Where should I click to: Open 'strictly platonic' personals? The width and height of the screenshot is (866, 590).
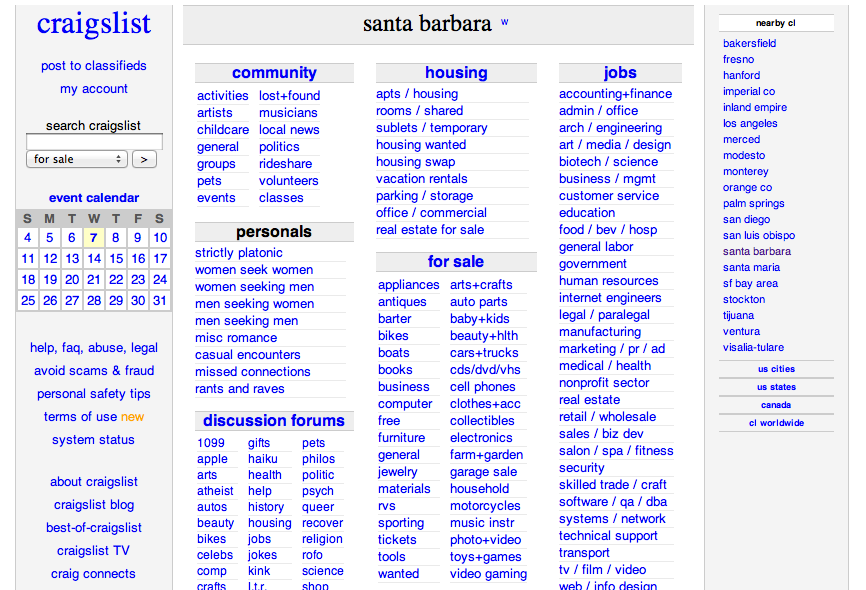point(239,252)
